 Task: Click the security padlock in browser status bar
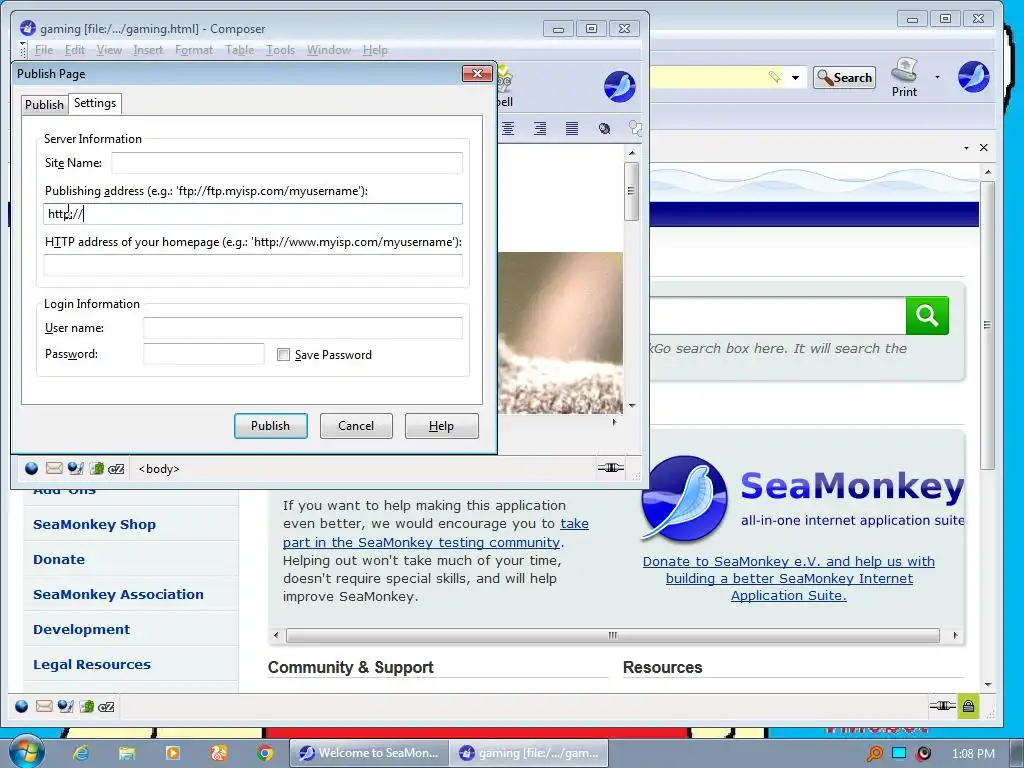click(x=968, y=706)
